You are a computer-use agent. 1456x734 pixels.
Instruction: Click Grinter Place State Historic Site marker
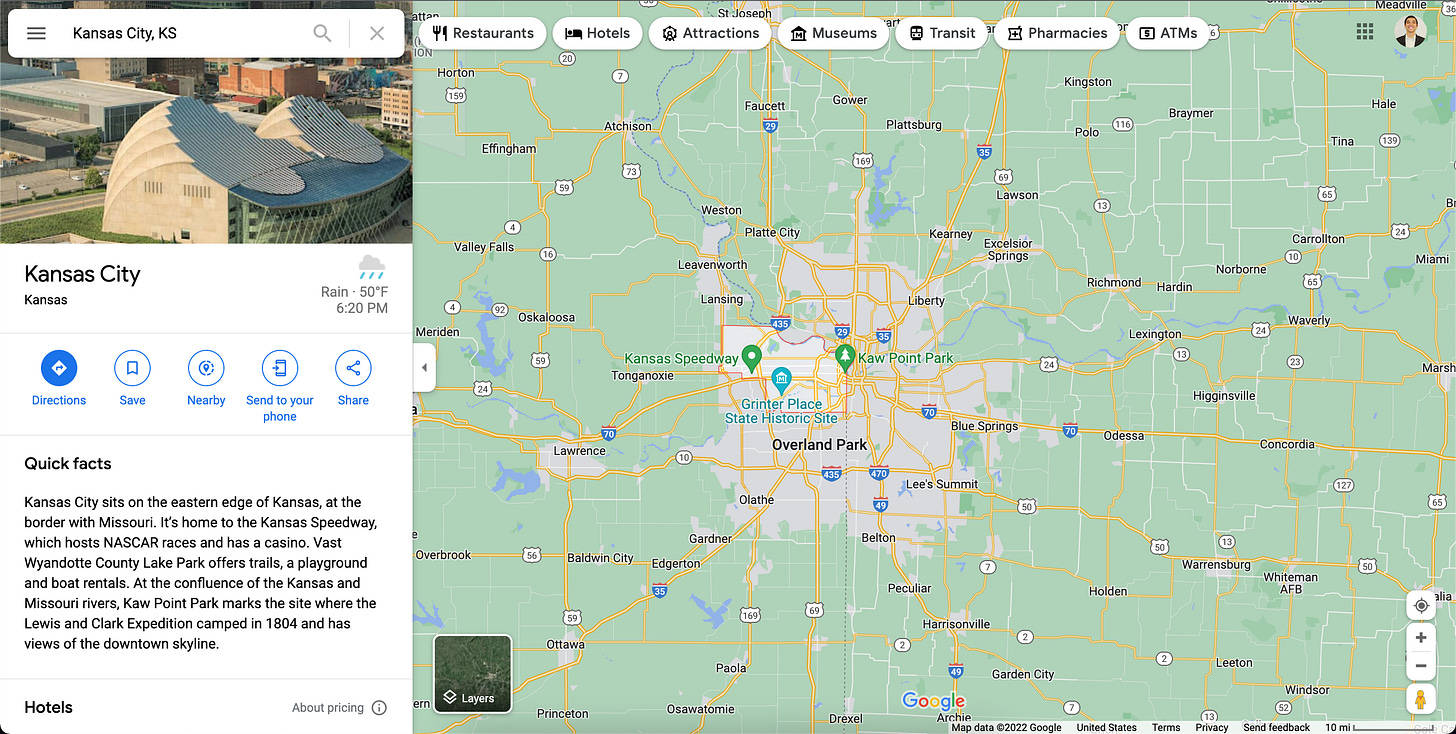(x=782, y=380)
